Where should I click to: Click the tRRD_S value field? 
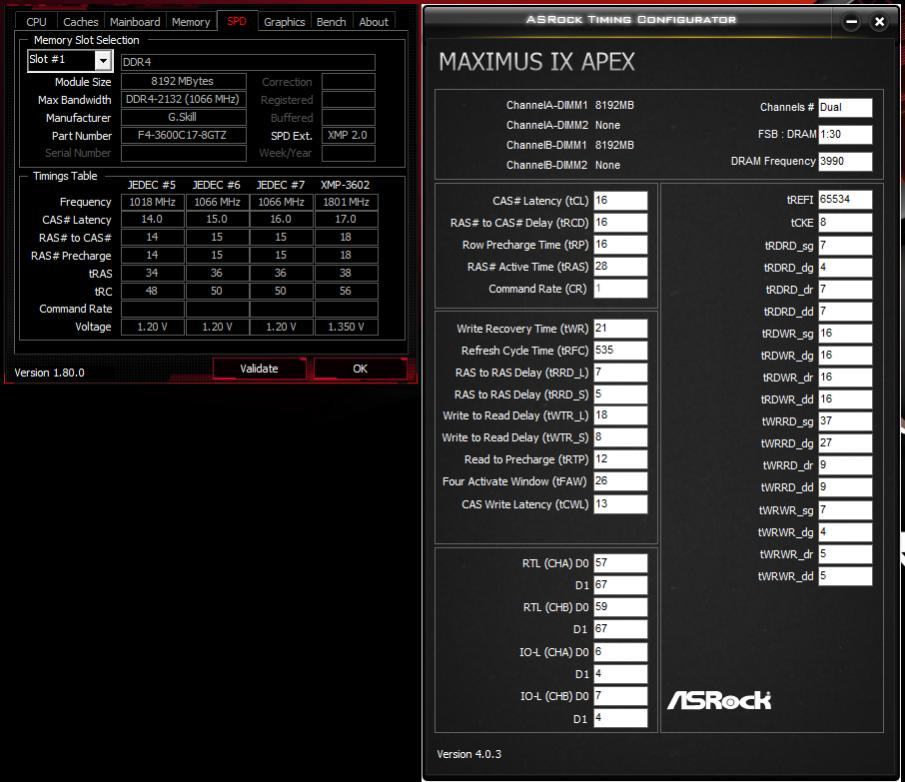[620, 394]
